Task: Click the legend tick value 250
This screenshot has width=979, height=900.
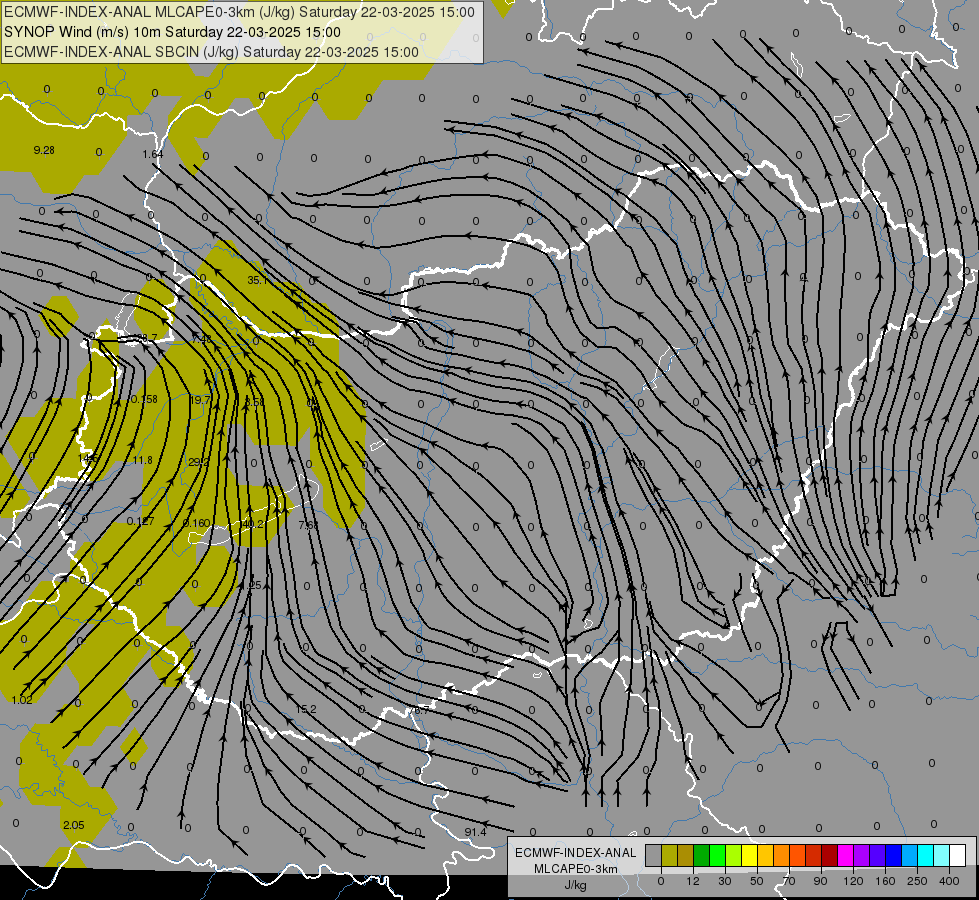Action: [x=917, y=881]
